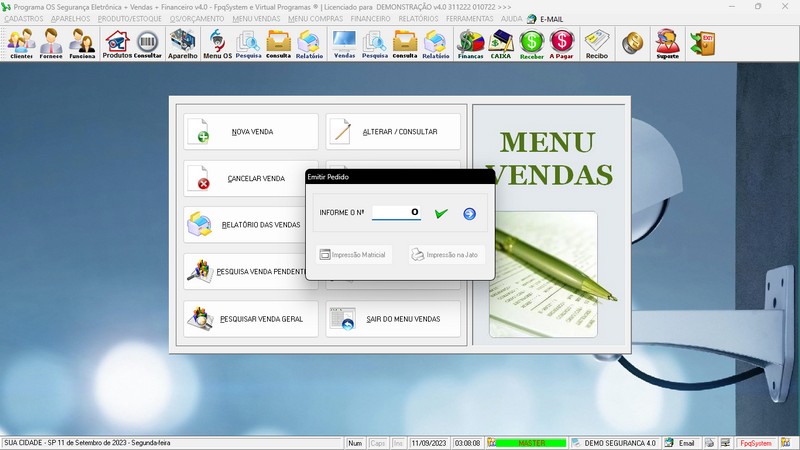Open the AJUDA menu

(511, 19)
